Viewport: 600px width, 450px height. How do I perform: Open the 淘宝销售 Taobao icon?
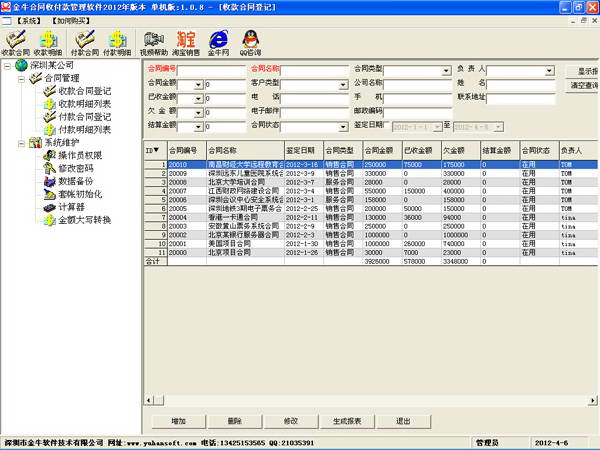pos(186,43)
